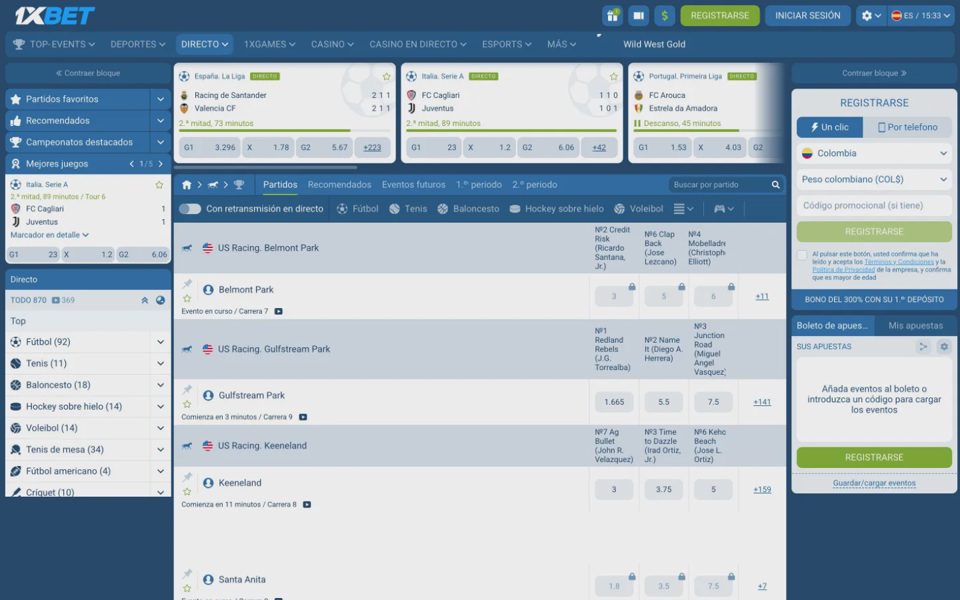Image resolution: width=960 pixels, height=600 pixels.
Task: Open the gift bonus icon in header
Action: [x=612, y=16]
